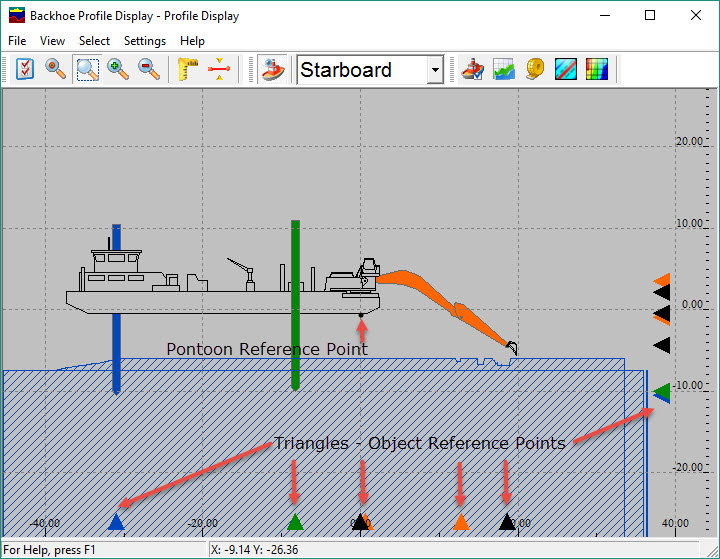Click the zoom in magnifier icon
The height and width of the screenshot is (559, 720).
point(118,69)
